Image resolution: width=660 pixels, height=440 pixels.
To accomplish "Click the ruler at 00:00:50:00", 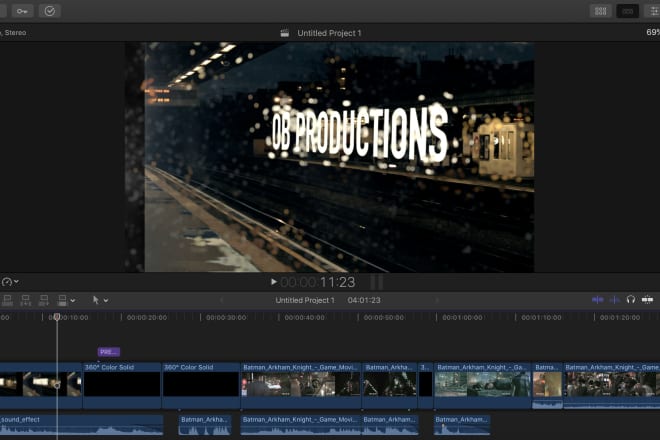I will click(x=383, y=317).
